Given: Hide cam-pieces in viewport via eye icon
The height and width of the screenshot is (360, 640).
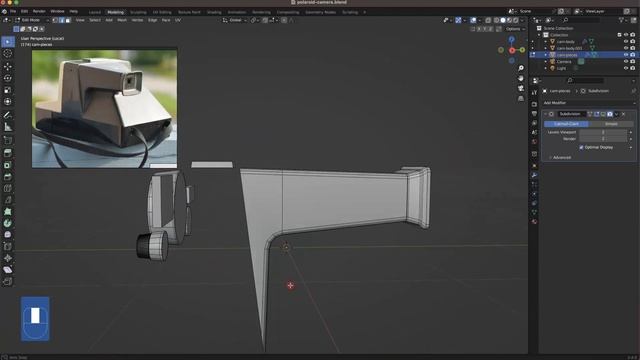Looking at the screenshot, I should pos(626,55).
